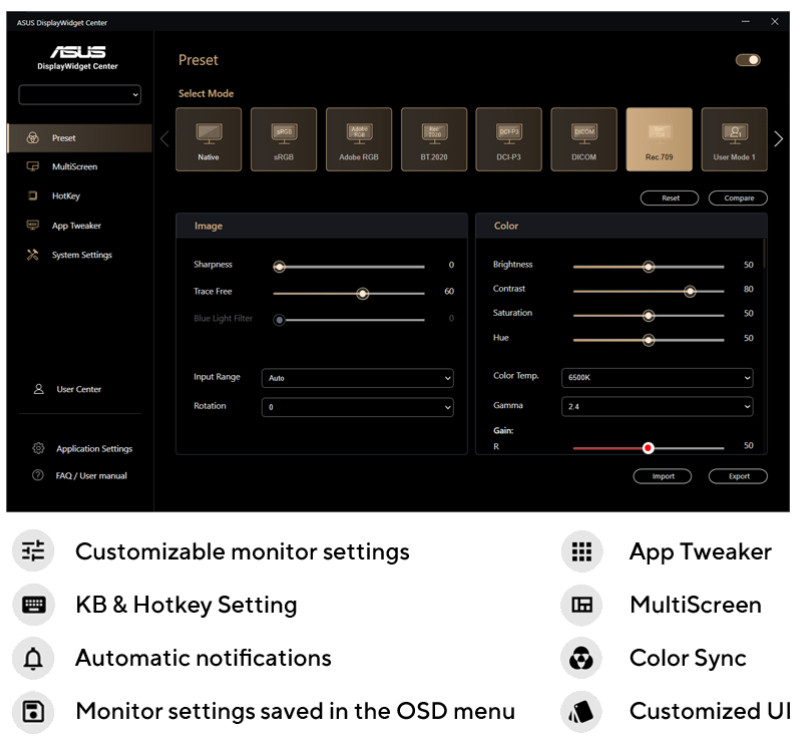Expand the Input Range dropdown
Image resolution: width=806 pixels, height=738 pixels.
(357, 379)
